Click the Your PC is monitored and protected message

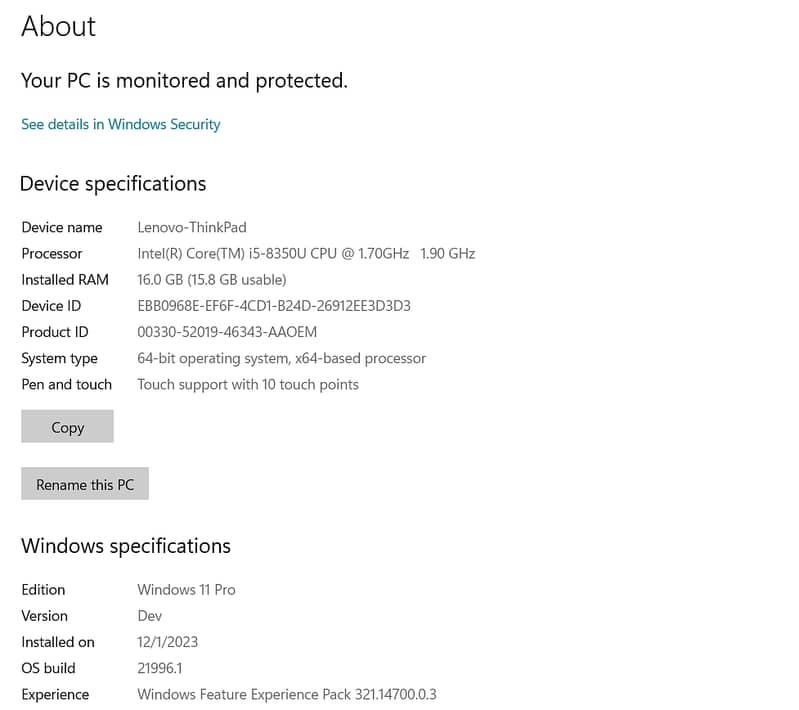point(184,81)
